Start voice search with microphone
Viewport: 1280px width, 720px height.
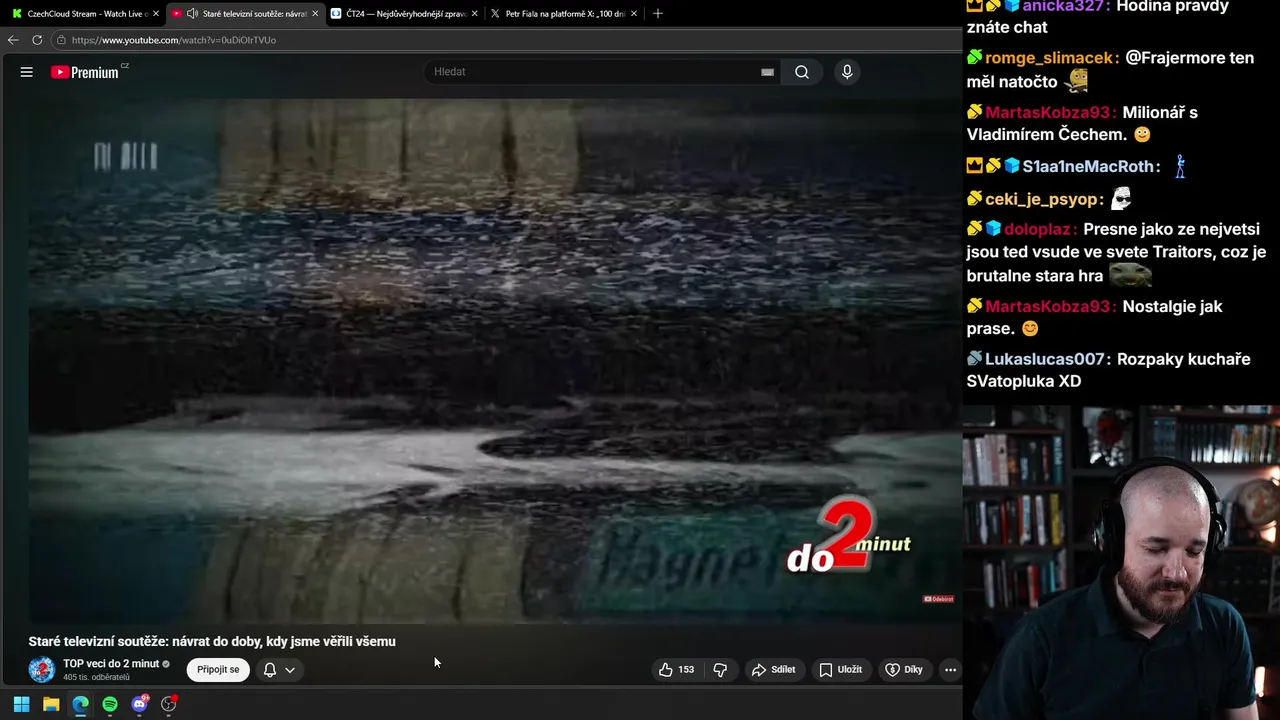(x=847, y=72)
